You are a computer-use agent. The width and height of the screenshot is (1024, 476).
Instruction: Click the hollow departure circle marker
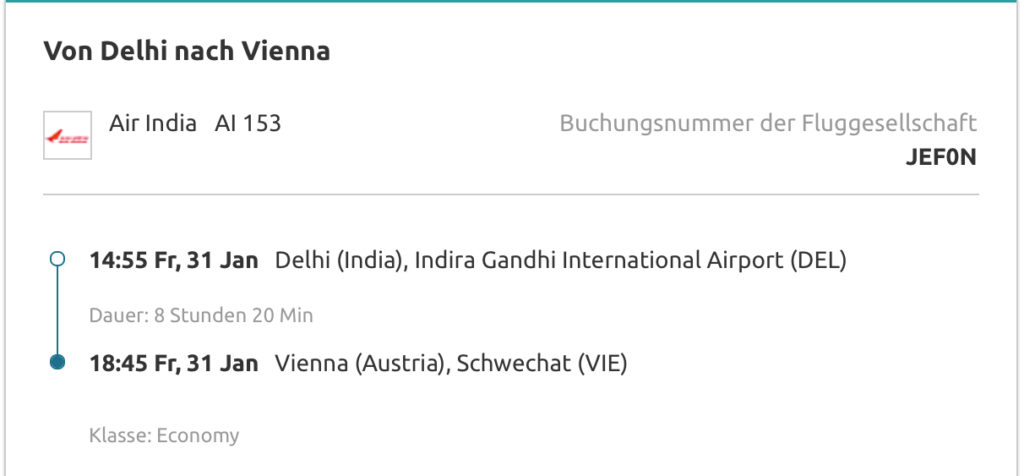point(57,260)
